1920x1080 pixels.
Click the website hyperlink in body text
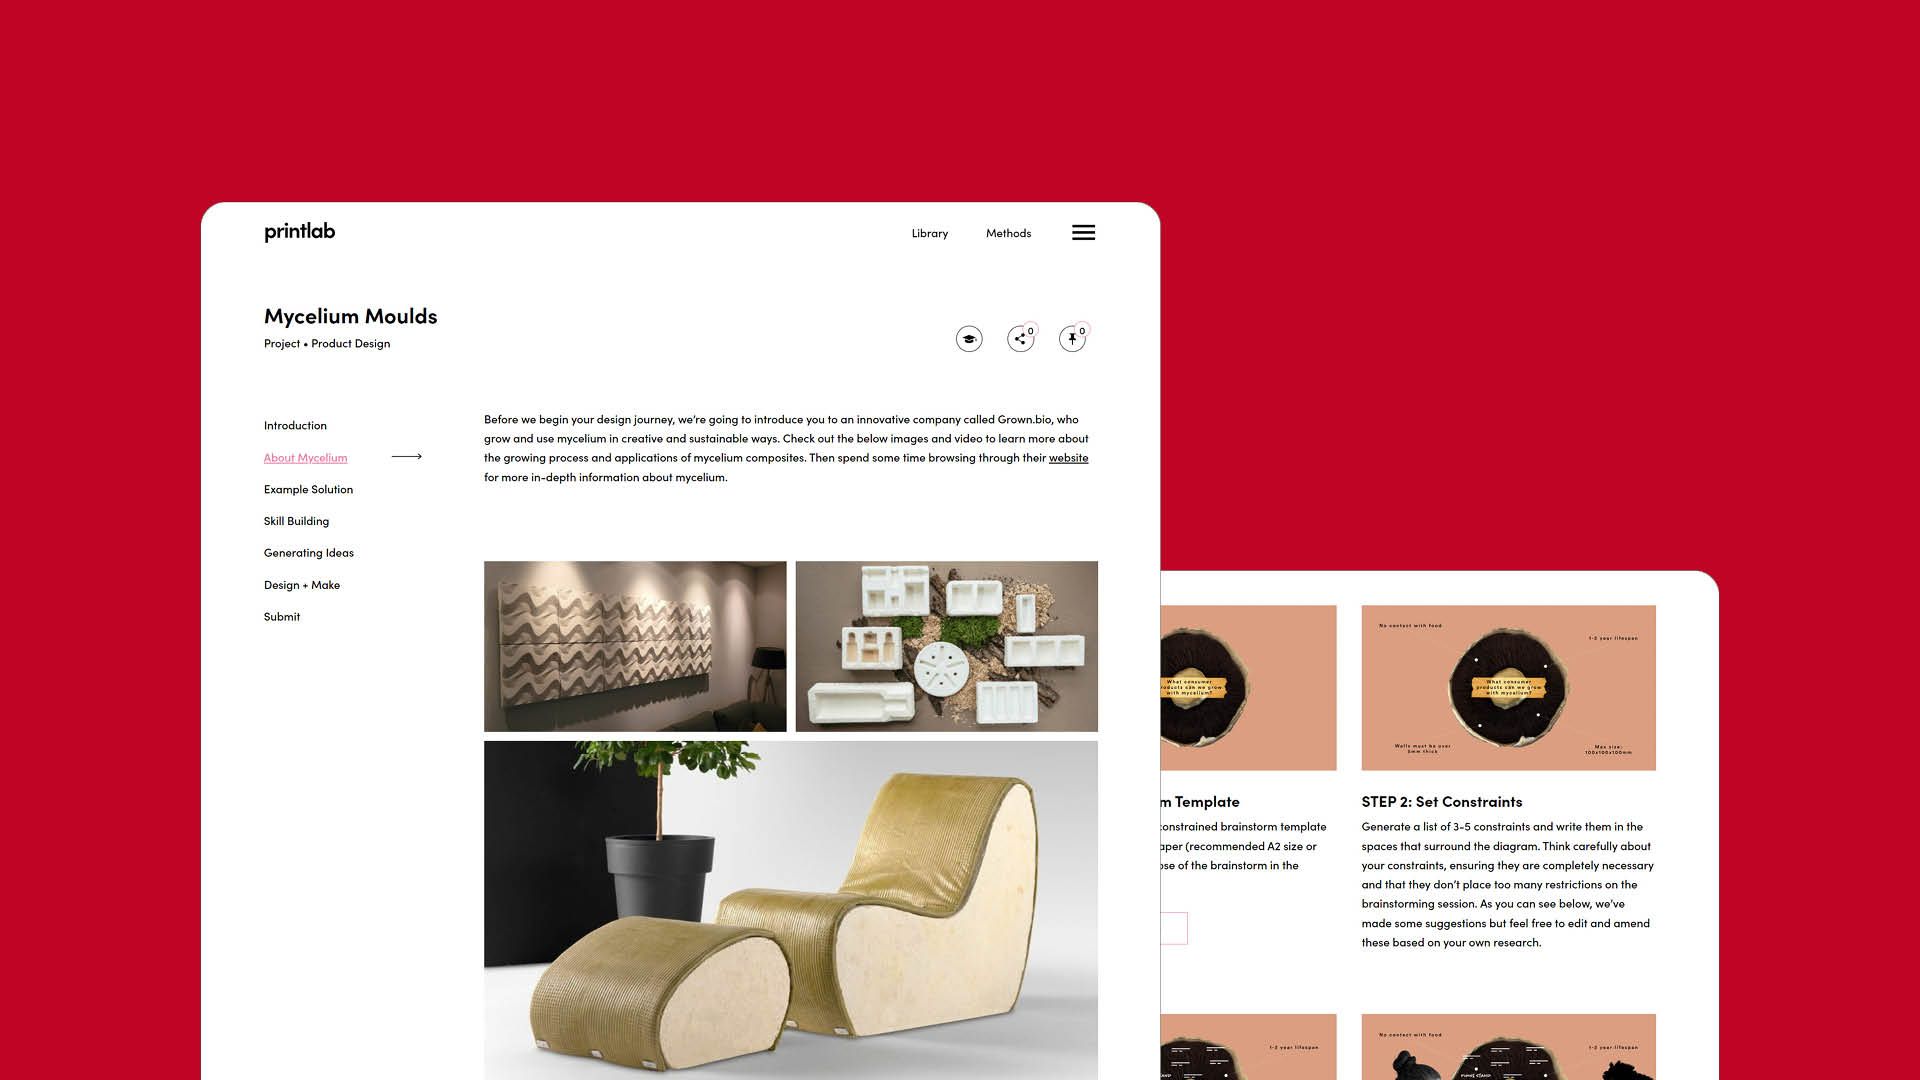tap(1068, 458)
